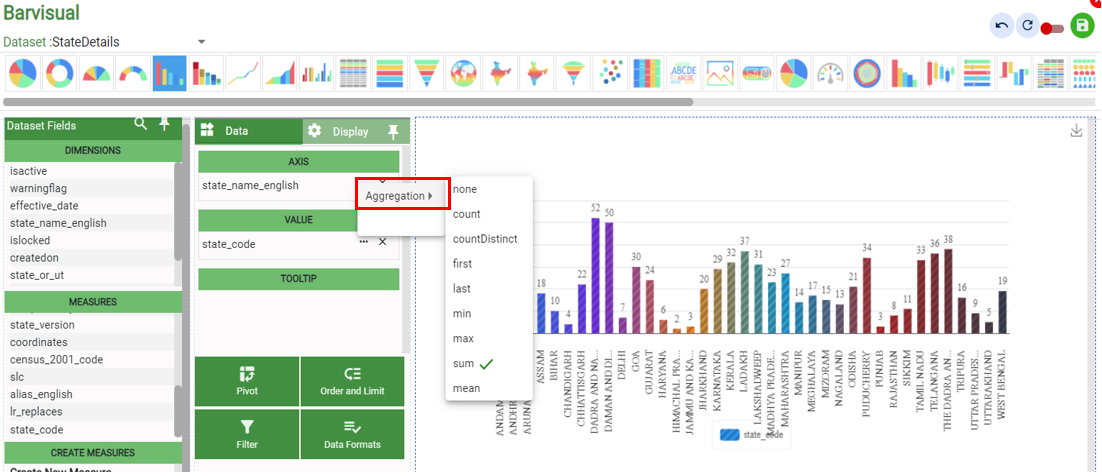Click the chart gallery horizontal scrollbar
Viewport: 1102px width, 476px height.
(348, 102)
